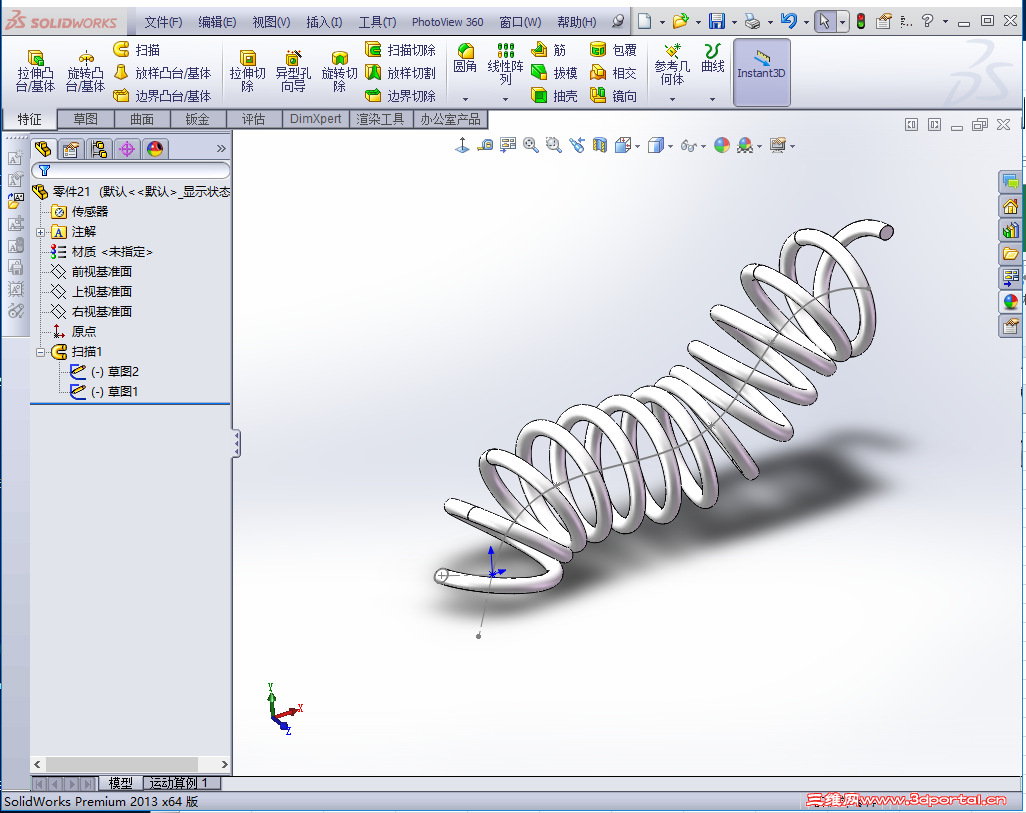The image size is (1026, 813).
Task: Open the 工具(T) menu
Action: [x=378, y=22]
